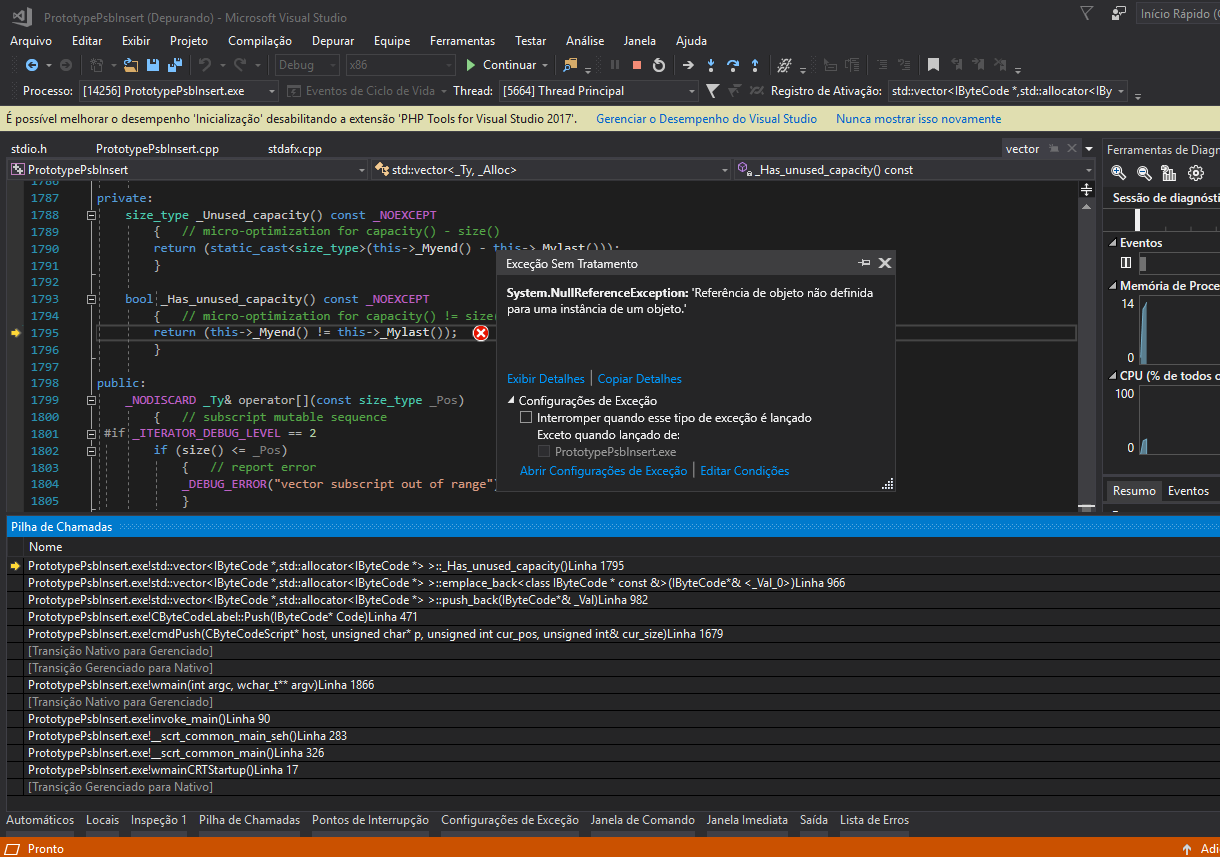Open the diagnostics settings gear
The width and height of the screenshot is (1220, 857).
tap(1194, 173)
